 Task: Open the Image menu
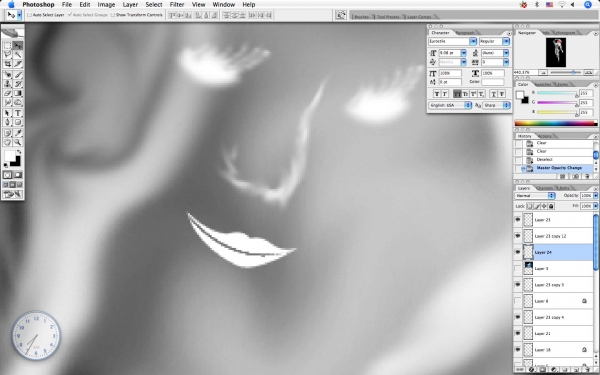click(x=106, y=5)
